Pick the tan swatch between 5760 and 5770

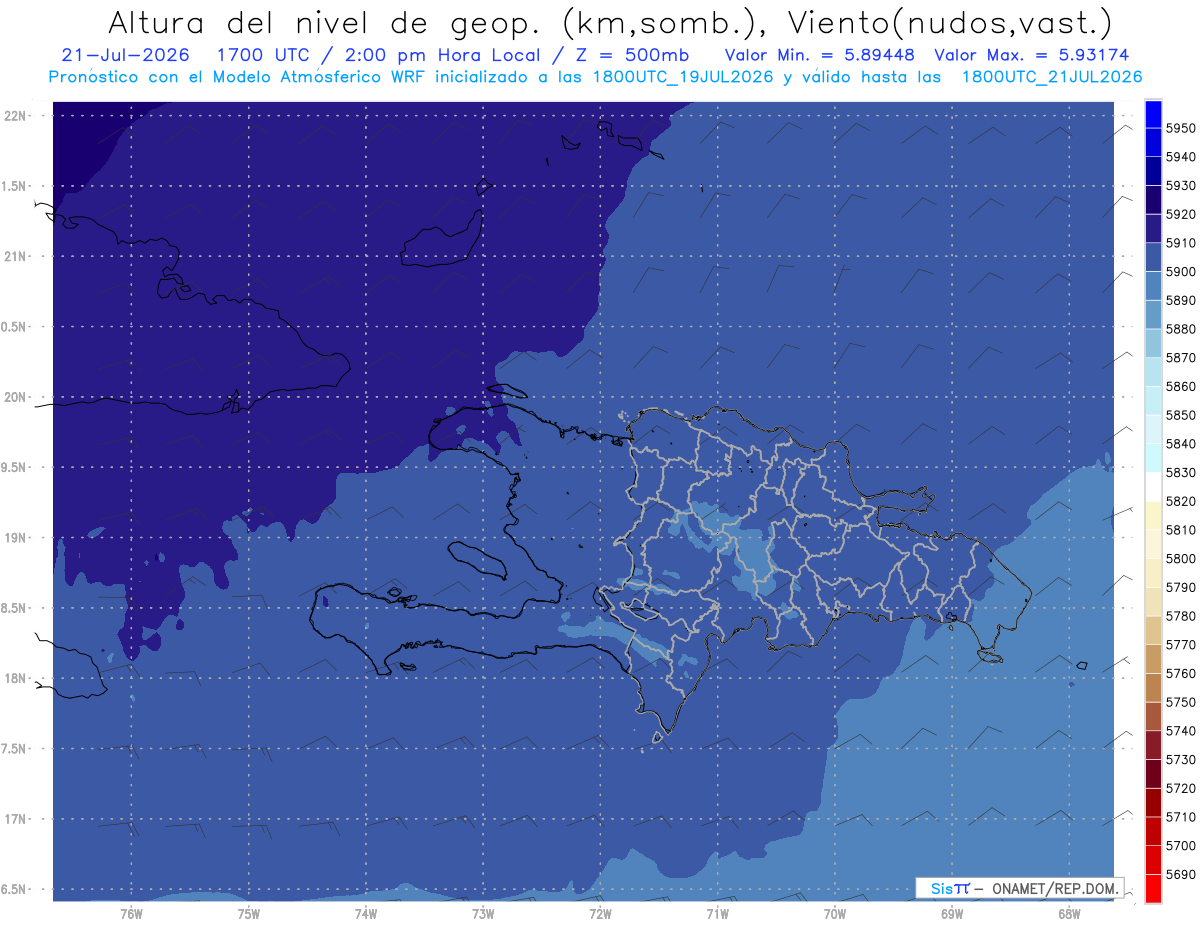click(x=1153, y=659)
